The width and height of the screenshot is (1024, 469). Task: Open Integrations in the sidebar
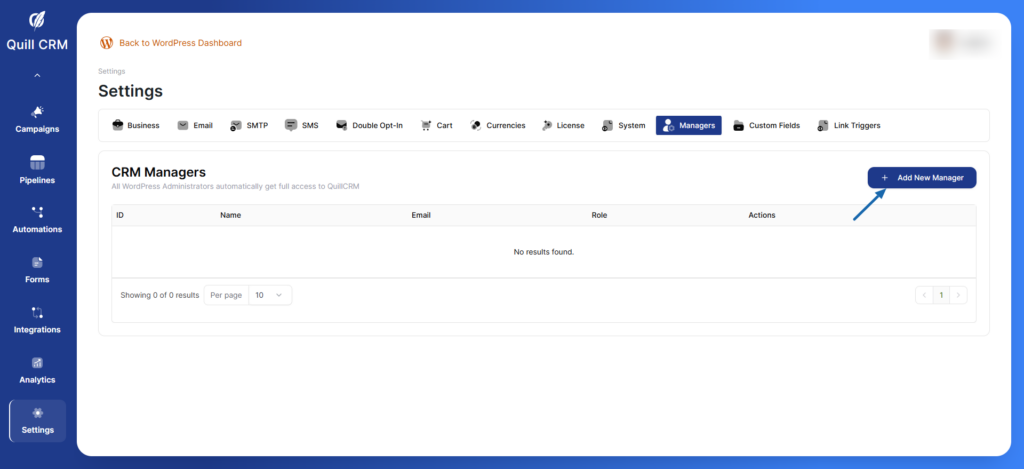point(37,313)
